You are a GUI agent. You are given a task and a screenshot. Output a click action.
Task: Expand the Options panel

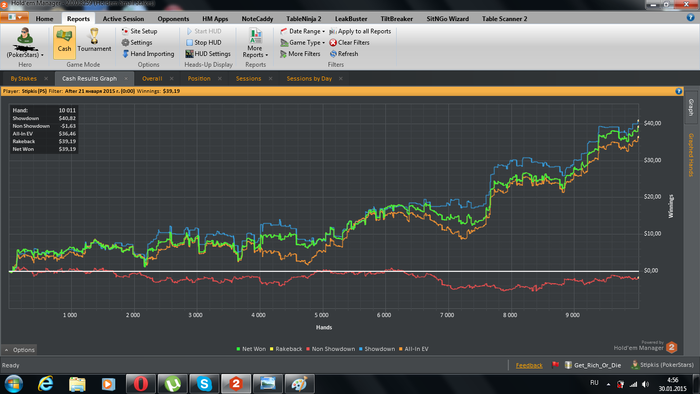pos(19,350)
